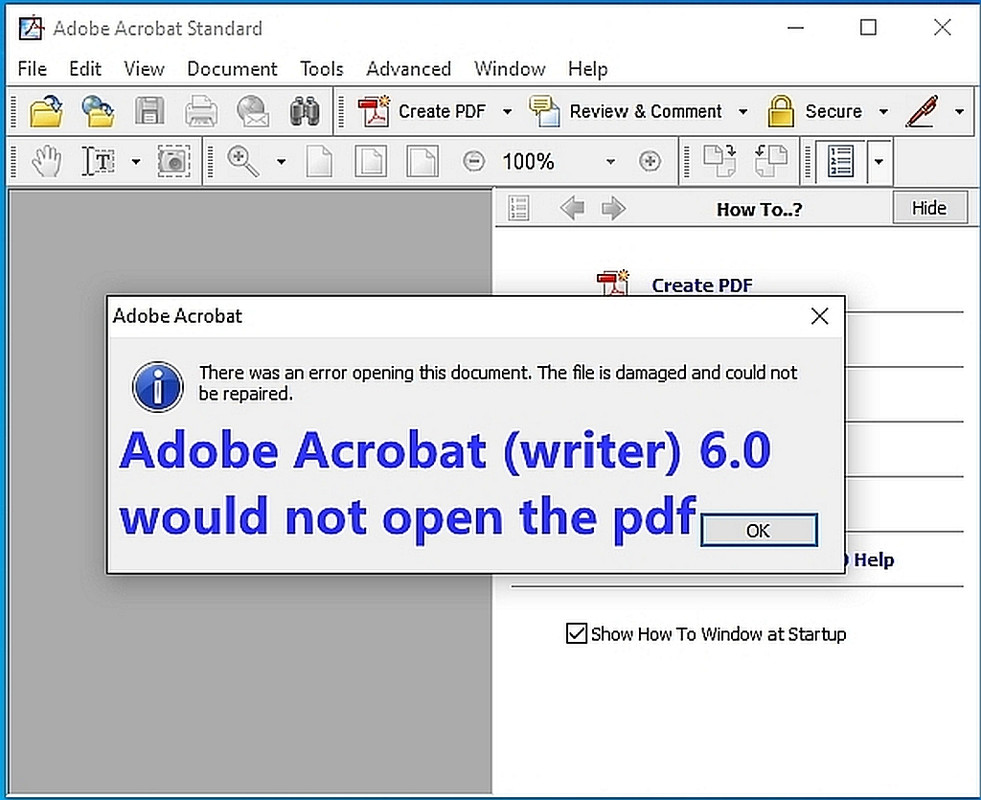The width and height of the screenshot is (981, 800).
Task: Open the Document menu
Action: pos(232,68)
